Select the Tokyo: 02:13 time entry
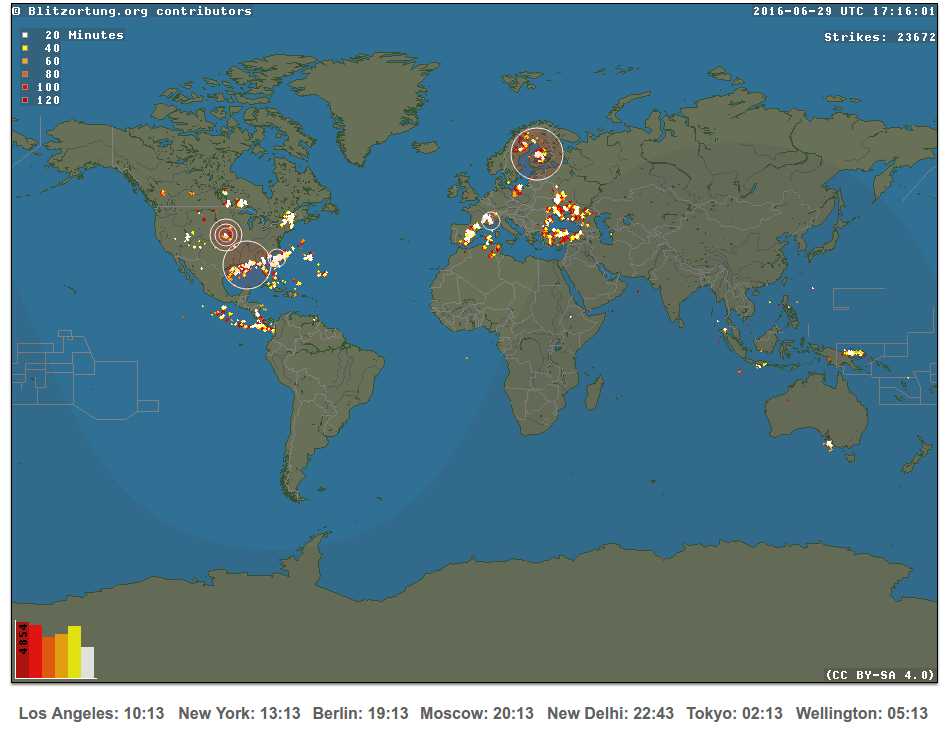This screenshot has width=944, height=729. 733,713
